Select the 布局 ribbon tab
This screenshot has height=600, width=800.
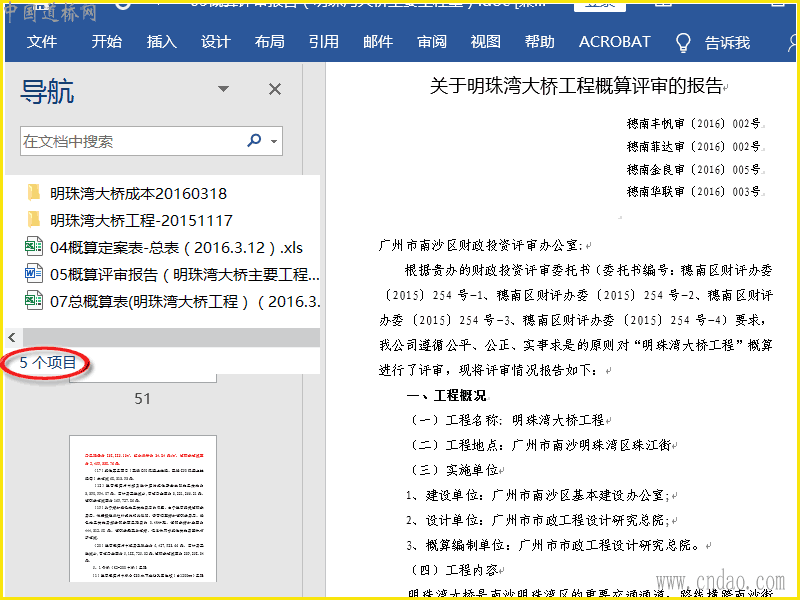269,42
